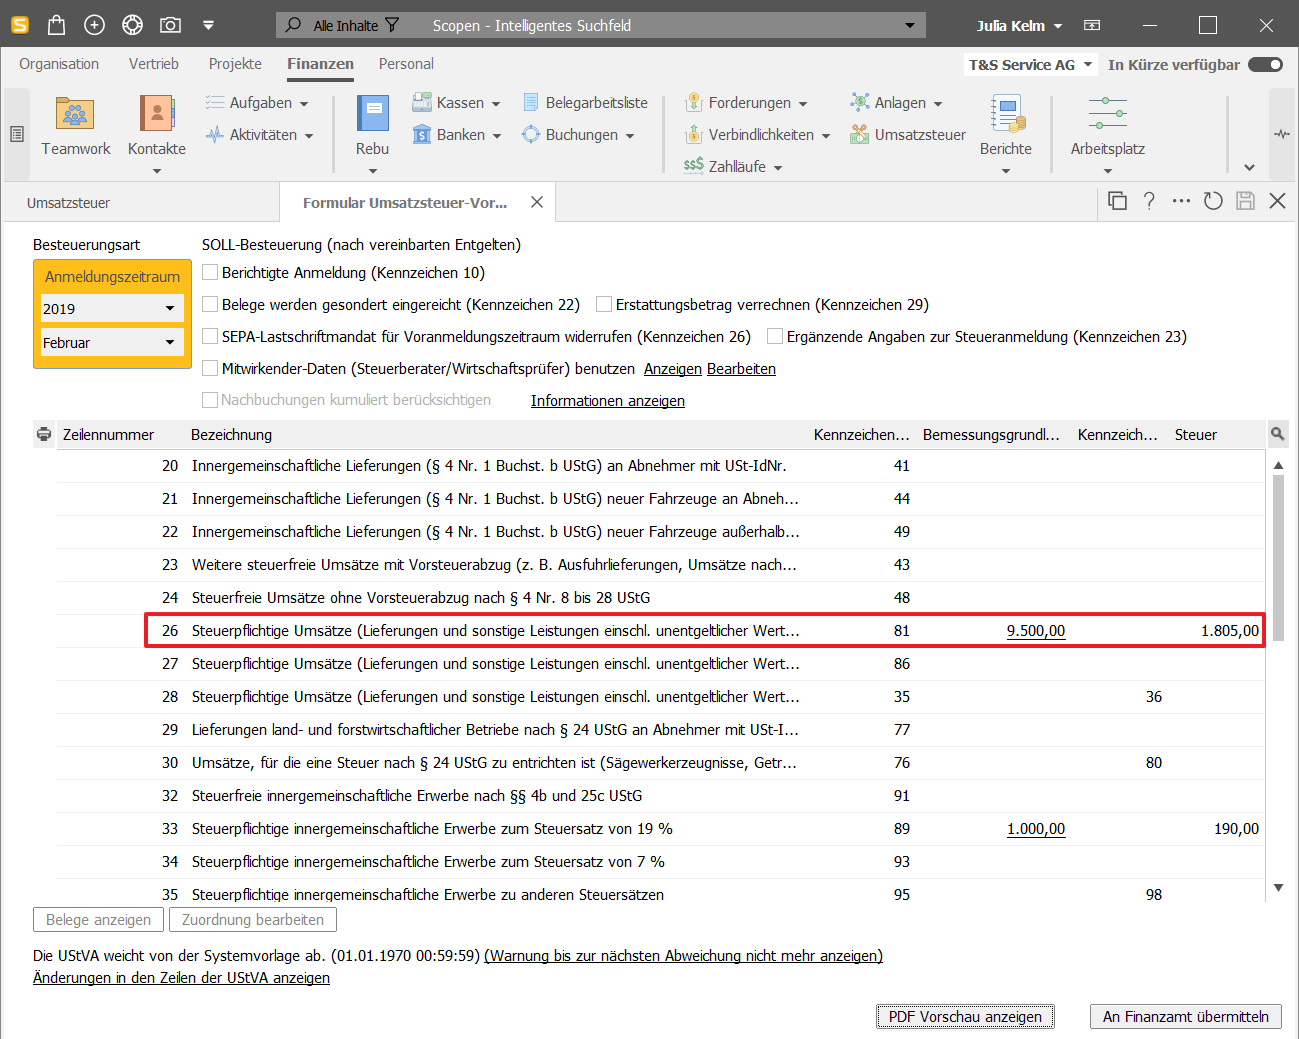Click the Belegarbeitsliste icon
This screenshot has height=1039, width=1299.
pyautogui.click(x=531, y=102)
